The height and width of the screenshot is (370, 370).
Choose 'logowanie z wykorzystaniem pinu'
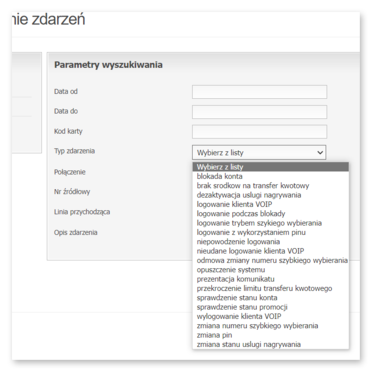(x=271, y=232)
